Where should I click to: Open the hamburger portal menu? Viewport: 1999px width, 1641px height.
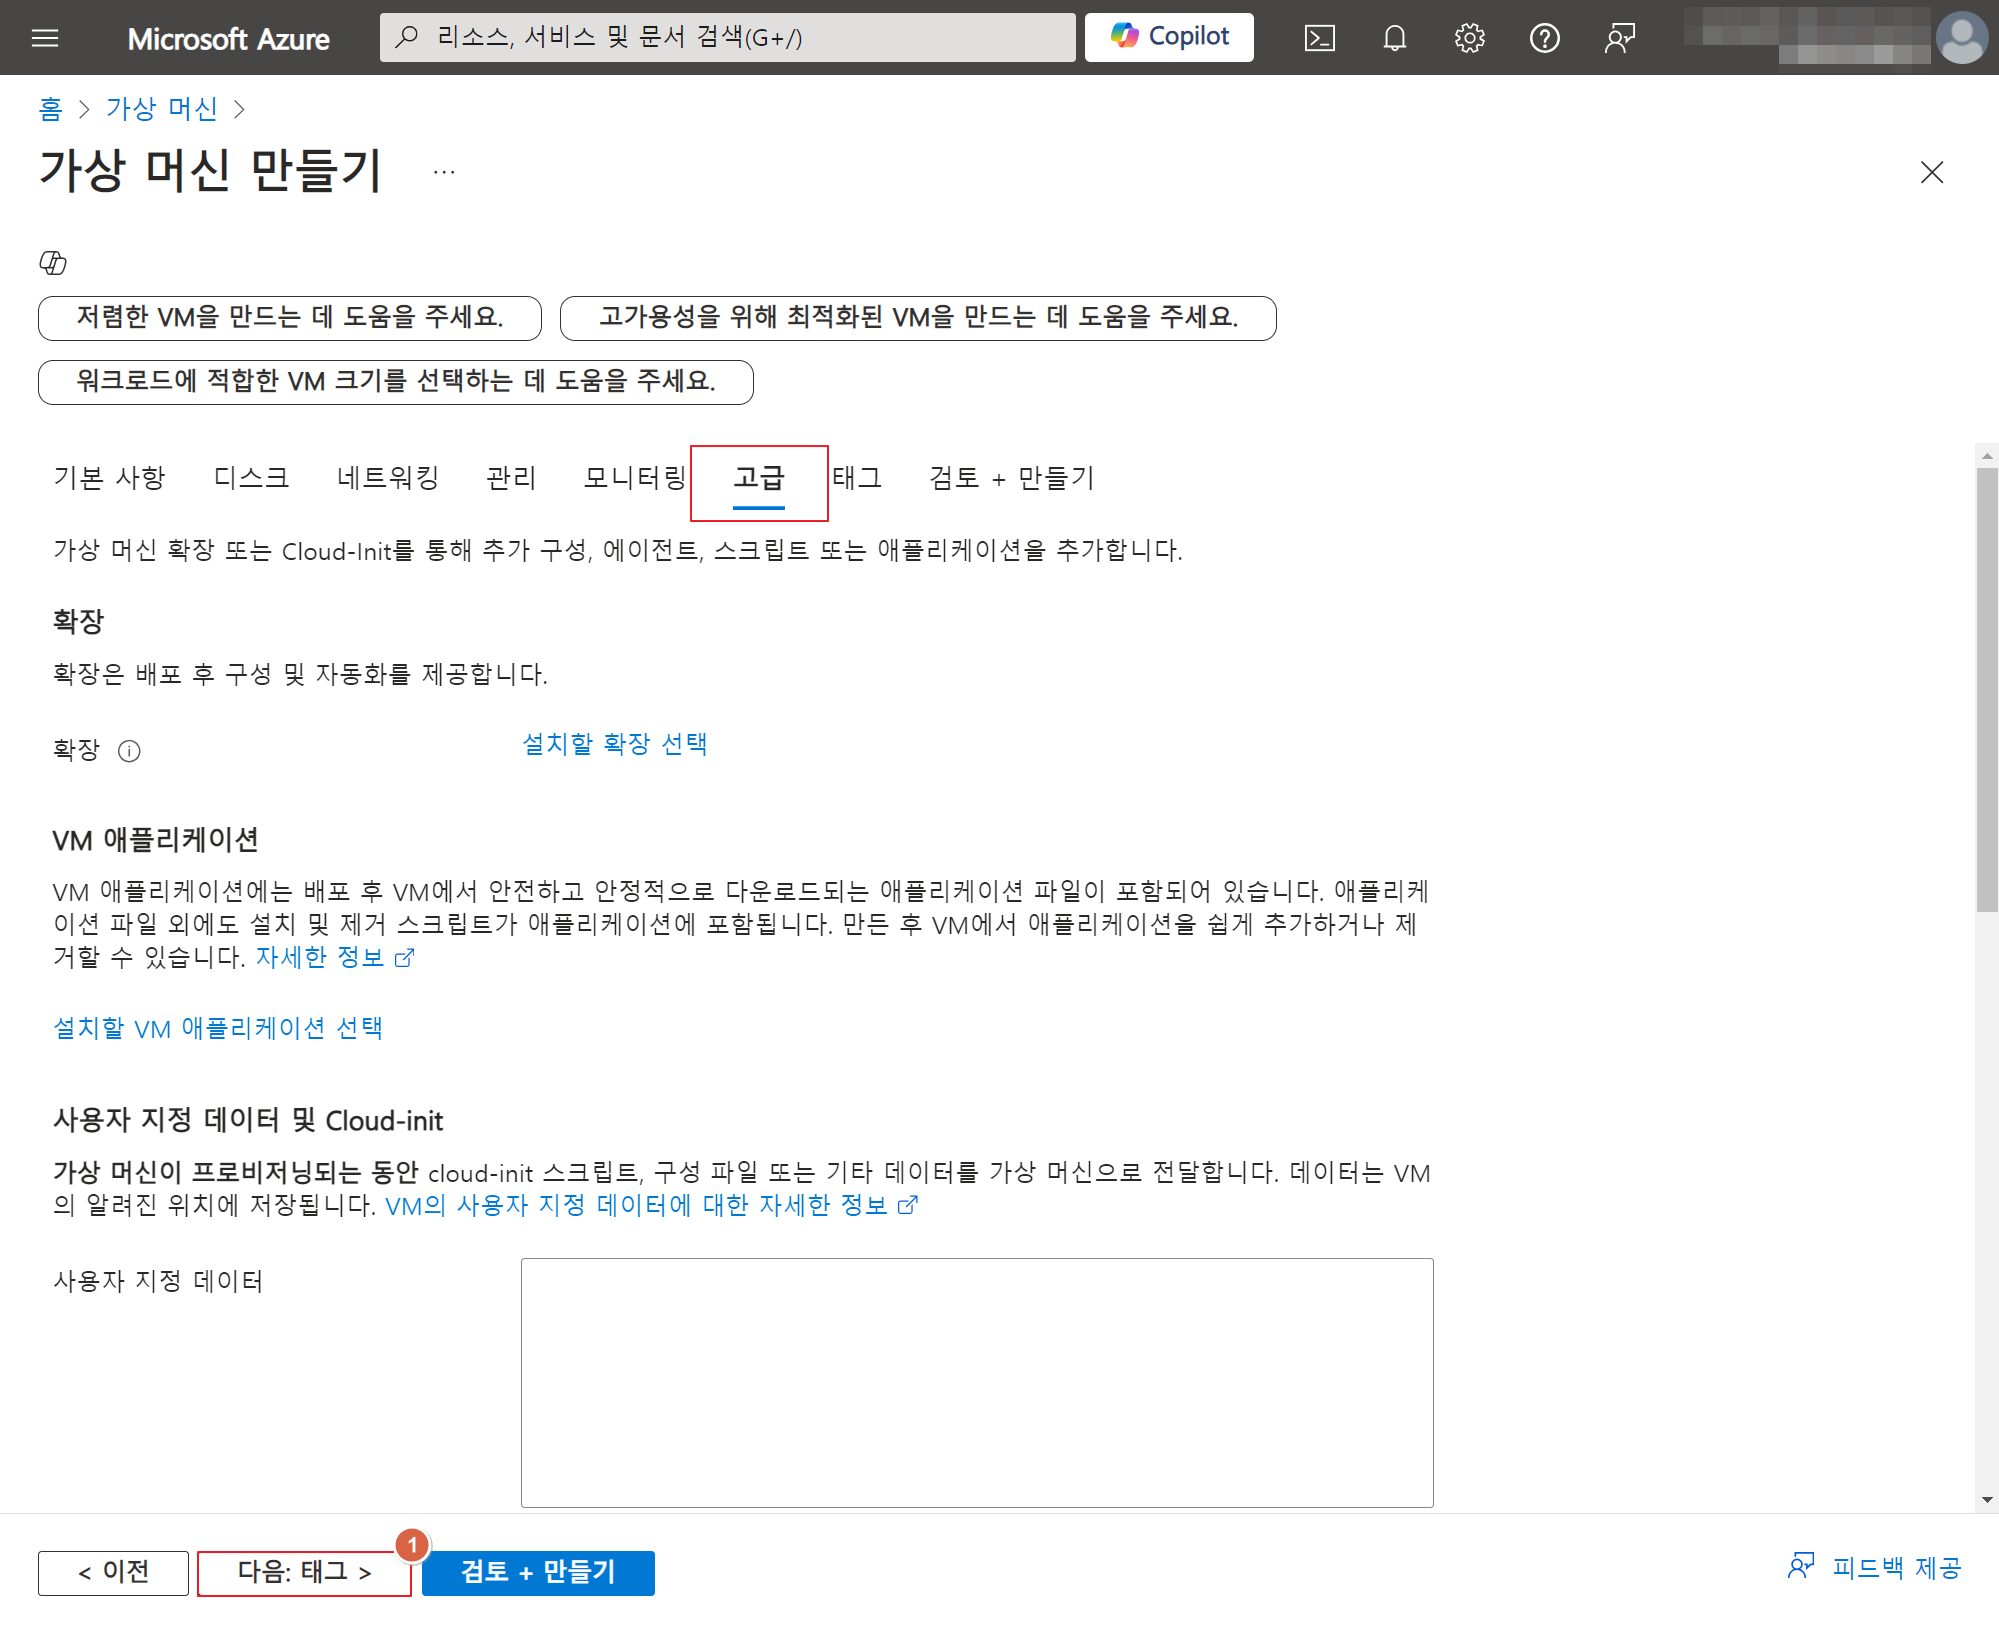(45, 38)
